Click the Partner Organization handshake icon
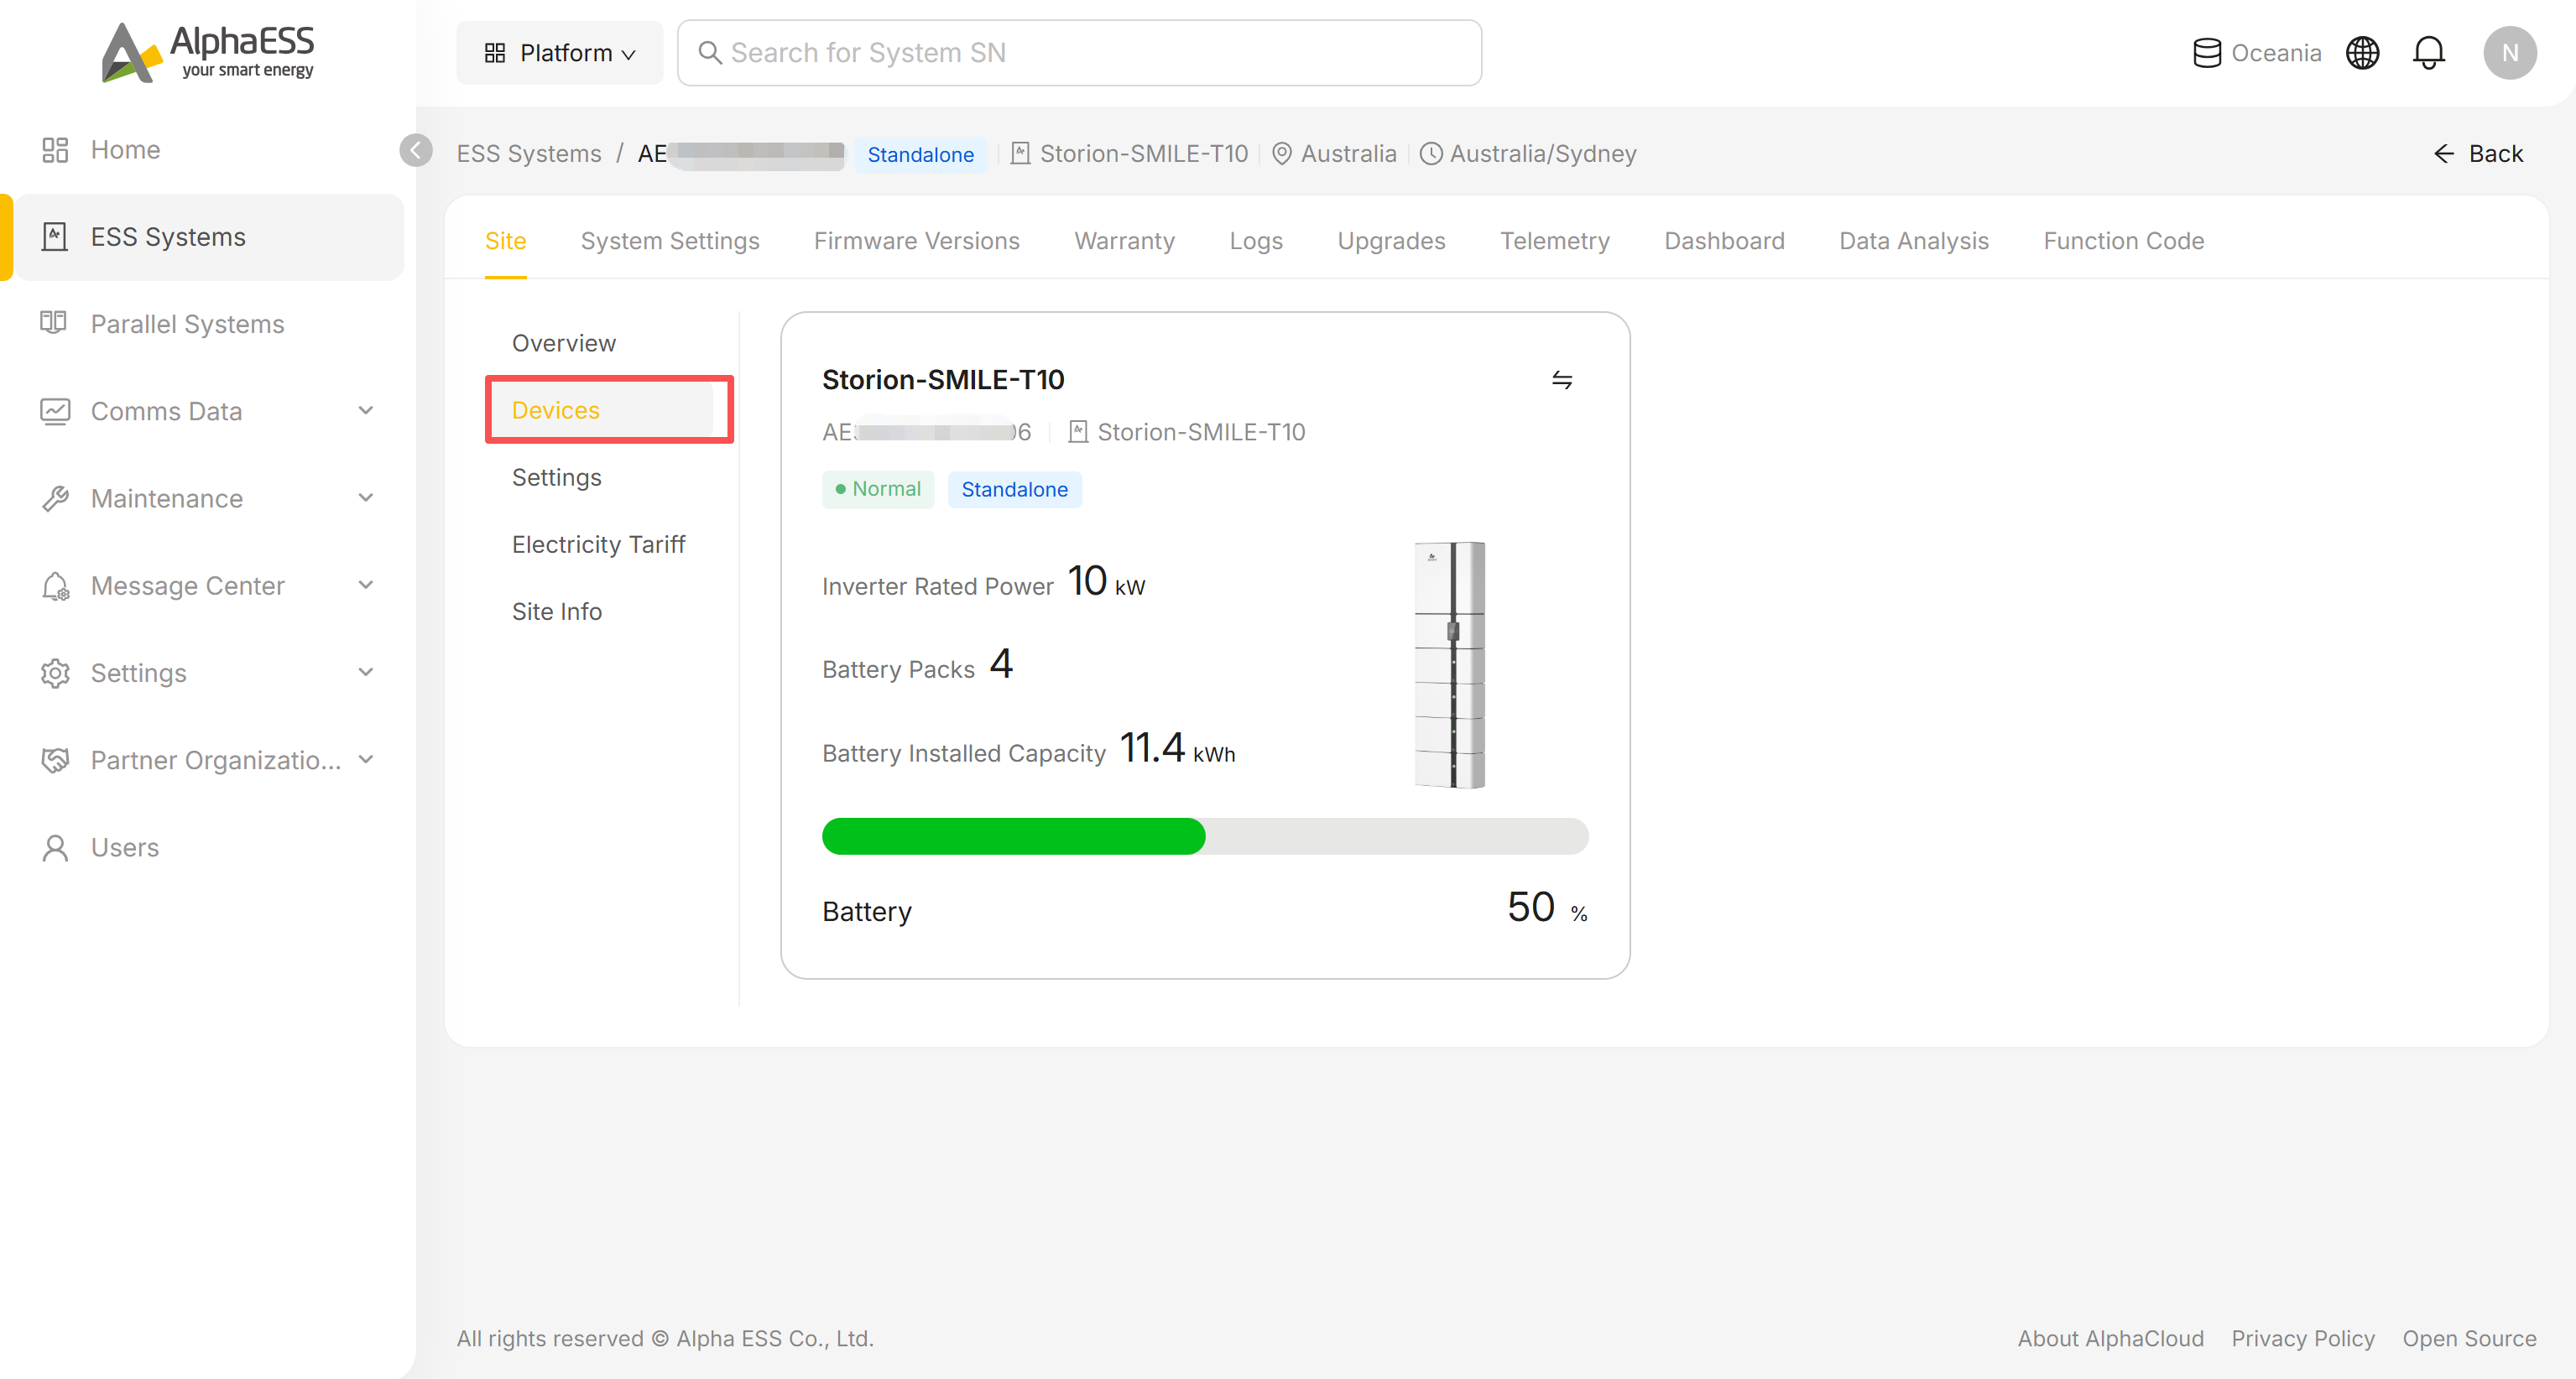 click(55, 760)
